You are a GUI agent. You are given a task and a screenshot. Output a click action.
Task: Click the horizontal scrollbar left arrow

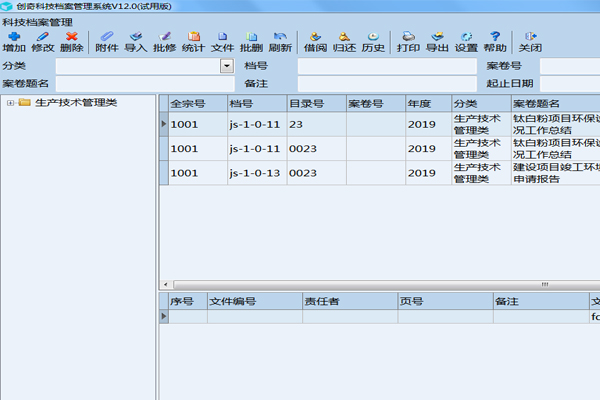[x=165, y=285]
